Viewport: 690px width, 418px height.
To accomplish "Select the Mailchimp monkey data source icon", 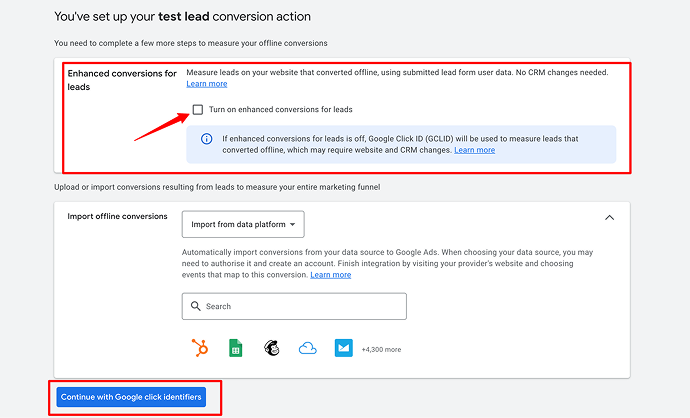I will [272, 348].
